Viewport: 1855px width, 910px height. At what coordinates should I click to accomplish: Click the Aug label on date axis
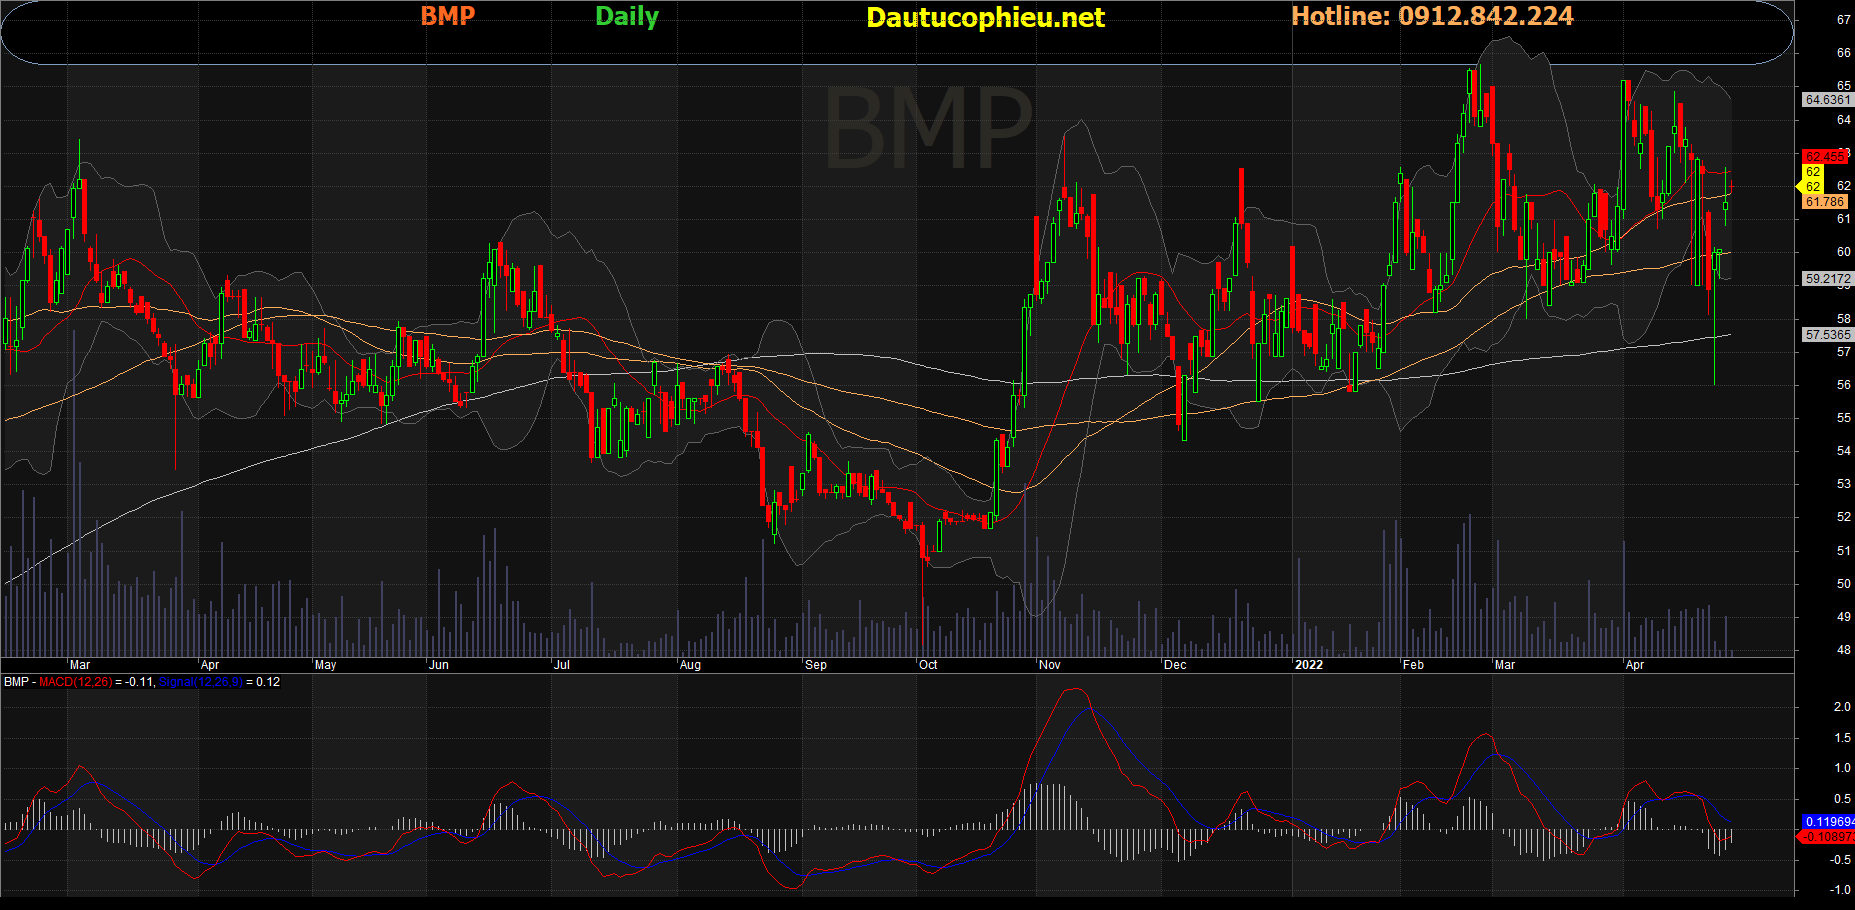(690, 665)
